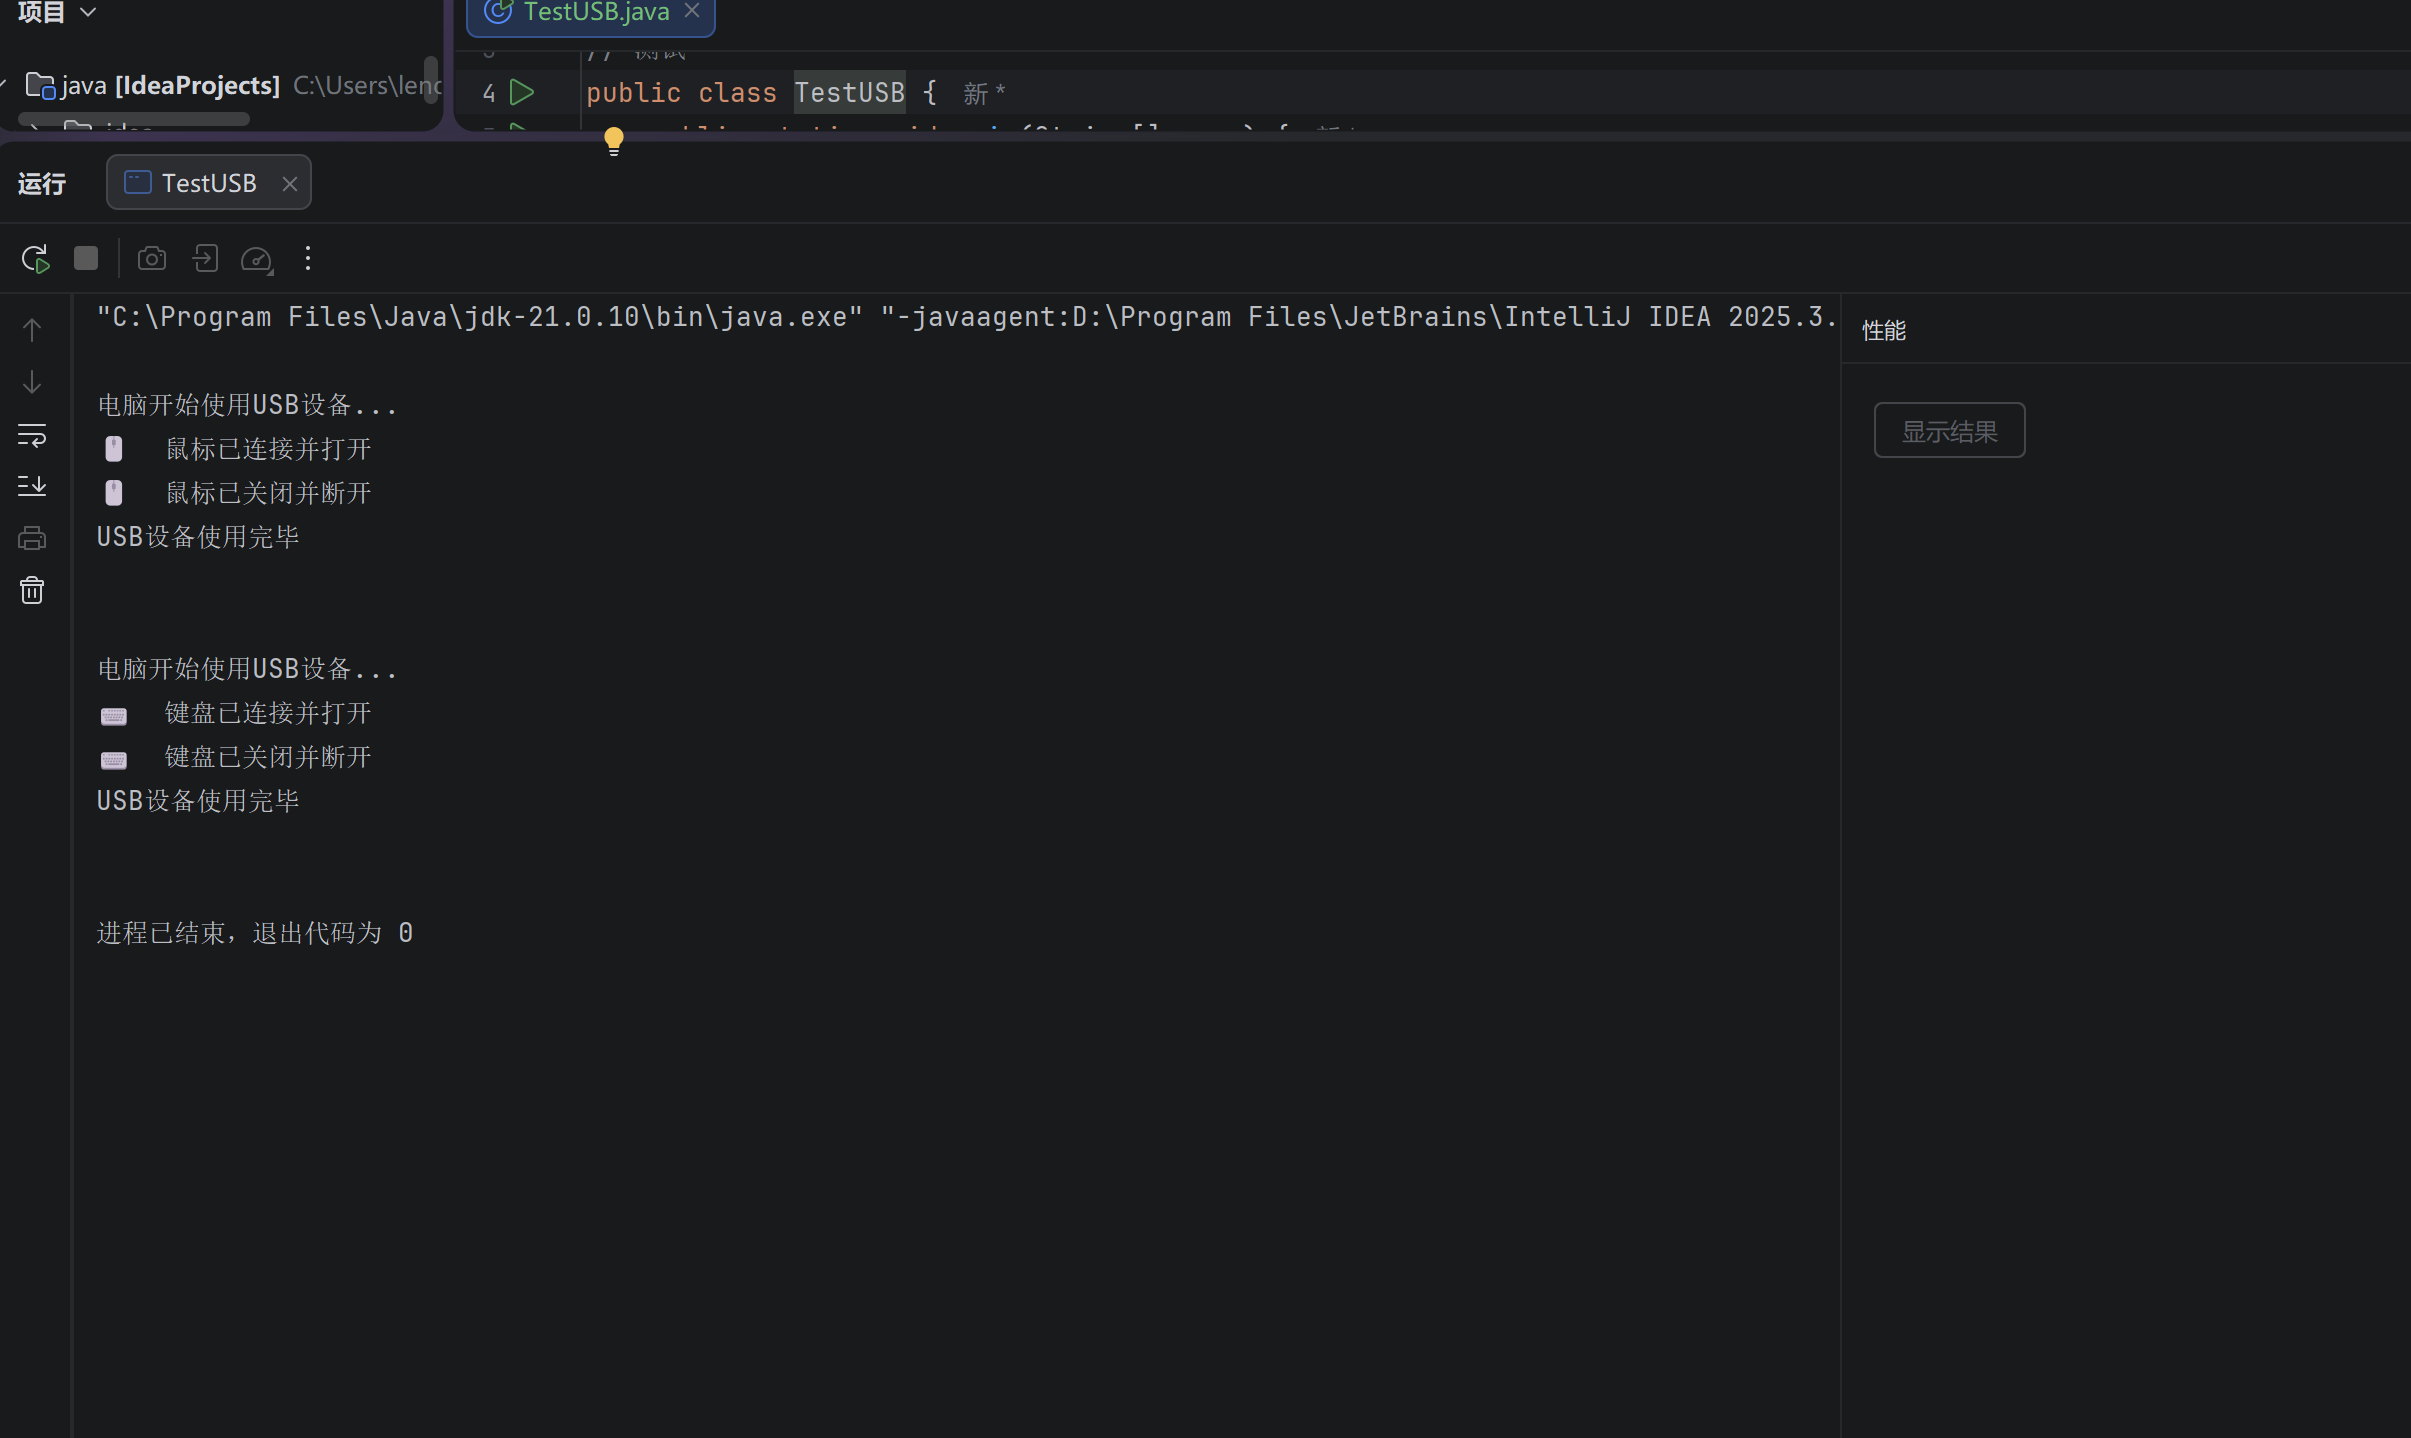This screenshot has width=2411, height=1438.
Task: Click the print console output icon
Action: 32,539
